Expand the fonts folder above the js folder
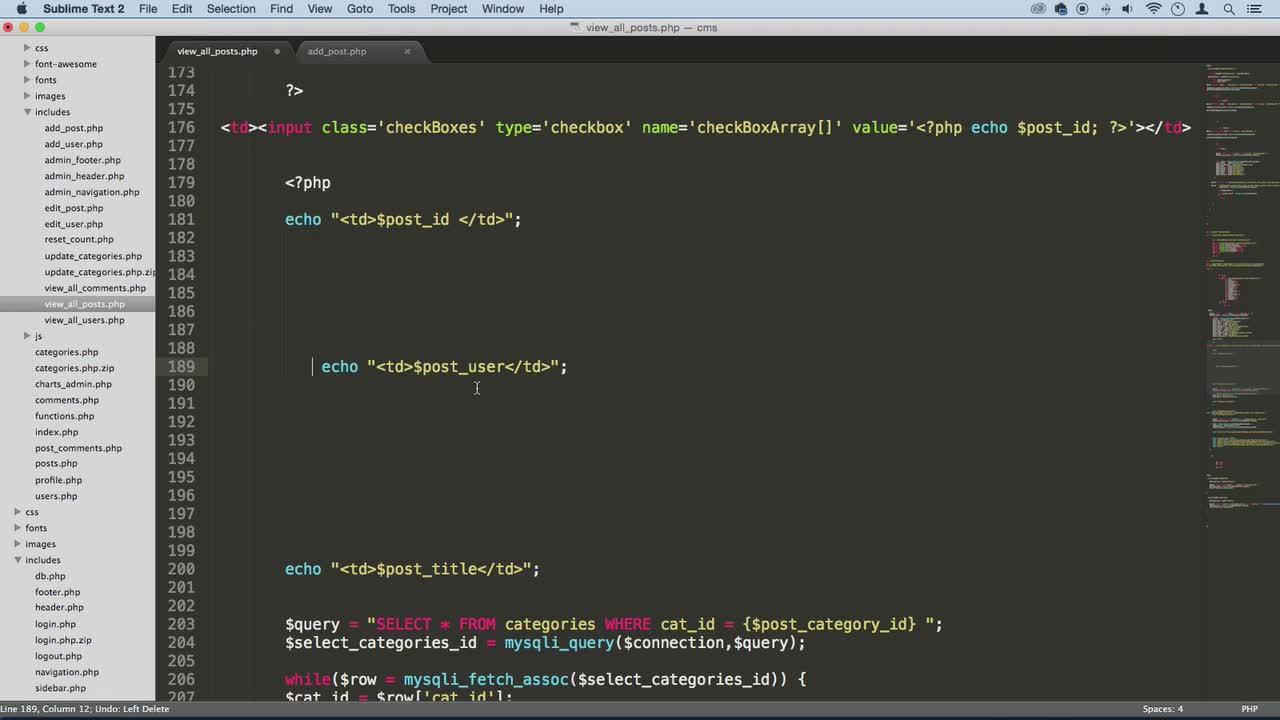The height and width of the screenshot is (720, 1280). coord(28,80)
